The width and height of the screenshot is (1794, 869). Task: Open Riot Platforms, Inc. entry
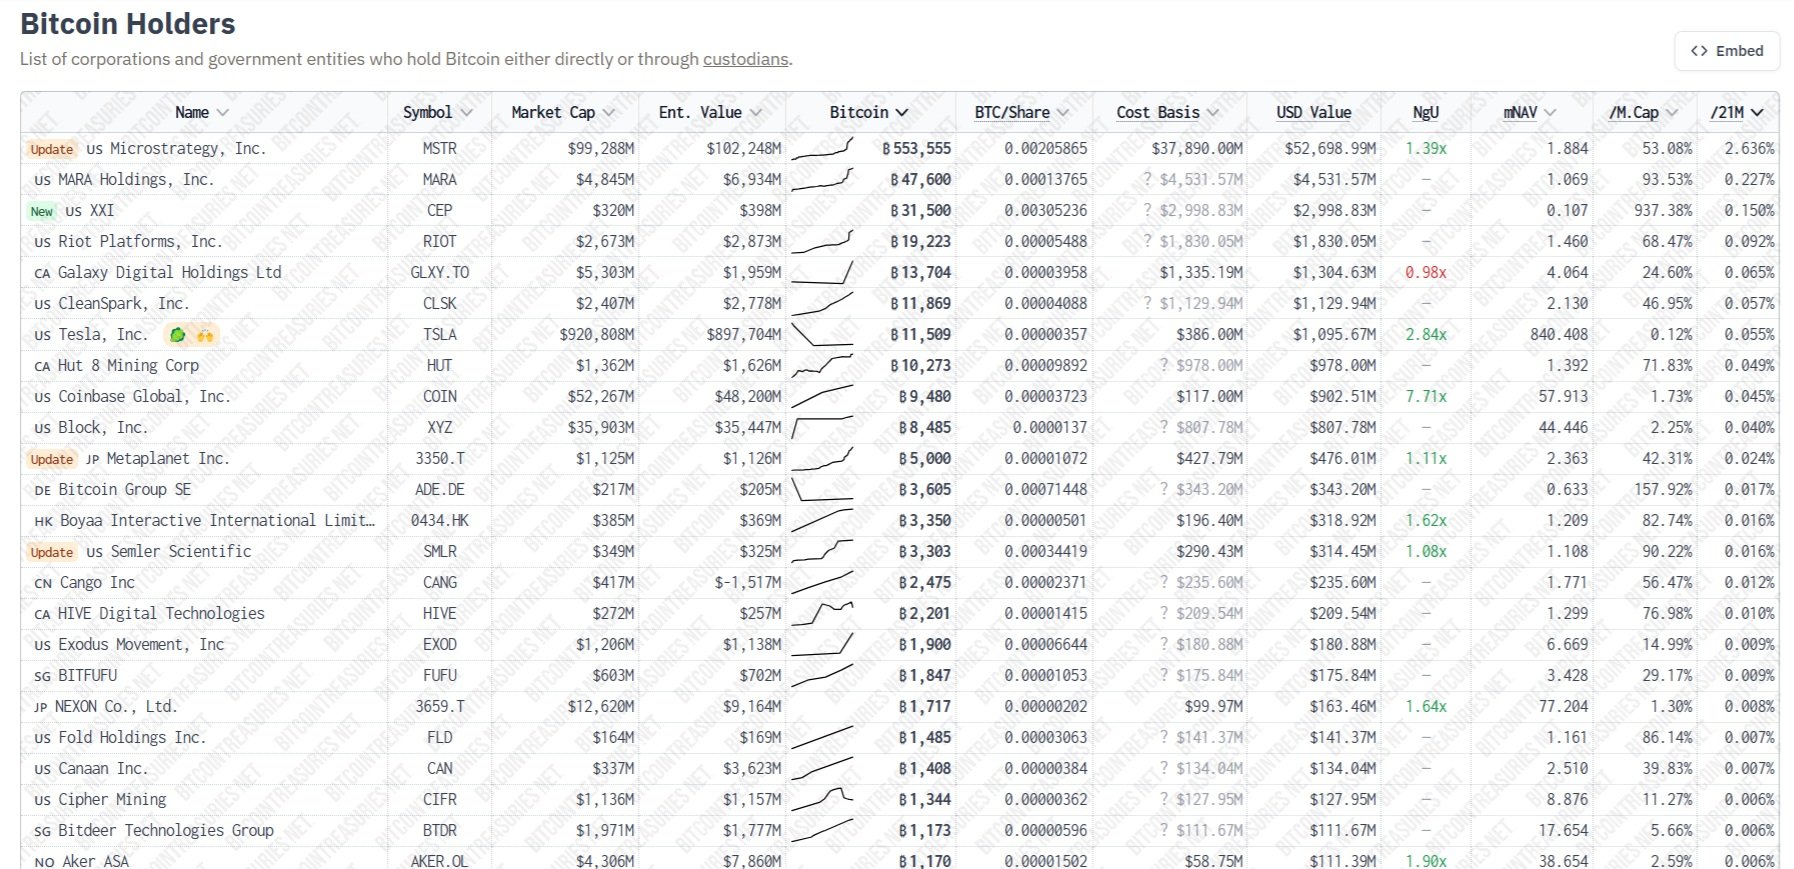(140, 241)
